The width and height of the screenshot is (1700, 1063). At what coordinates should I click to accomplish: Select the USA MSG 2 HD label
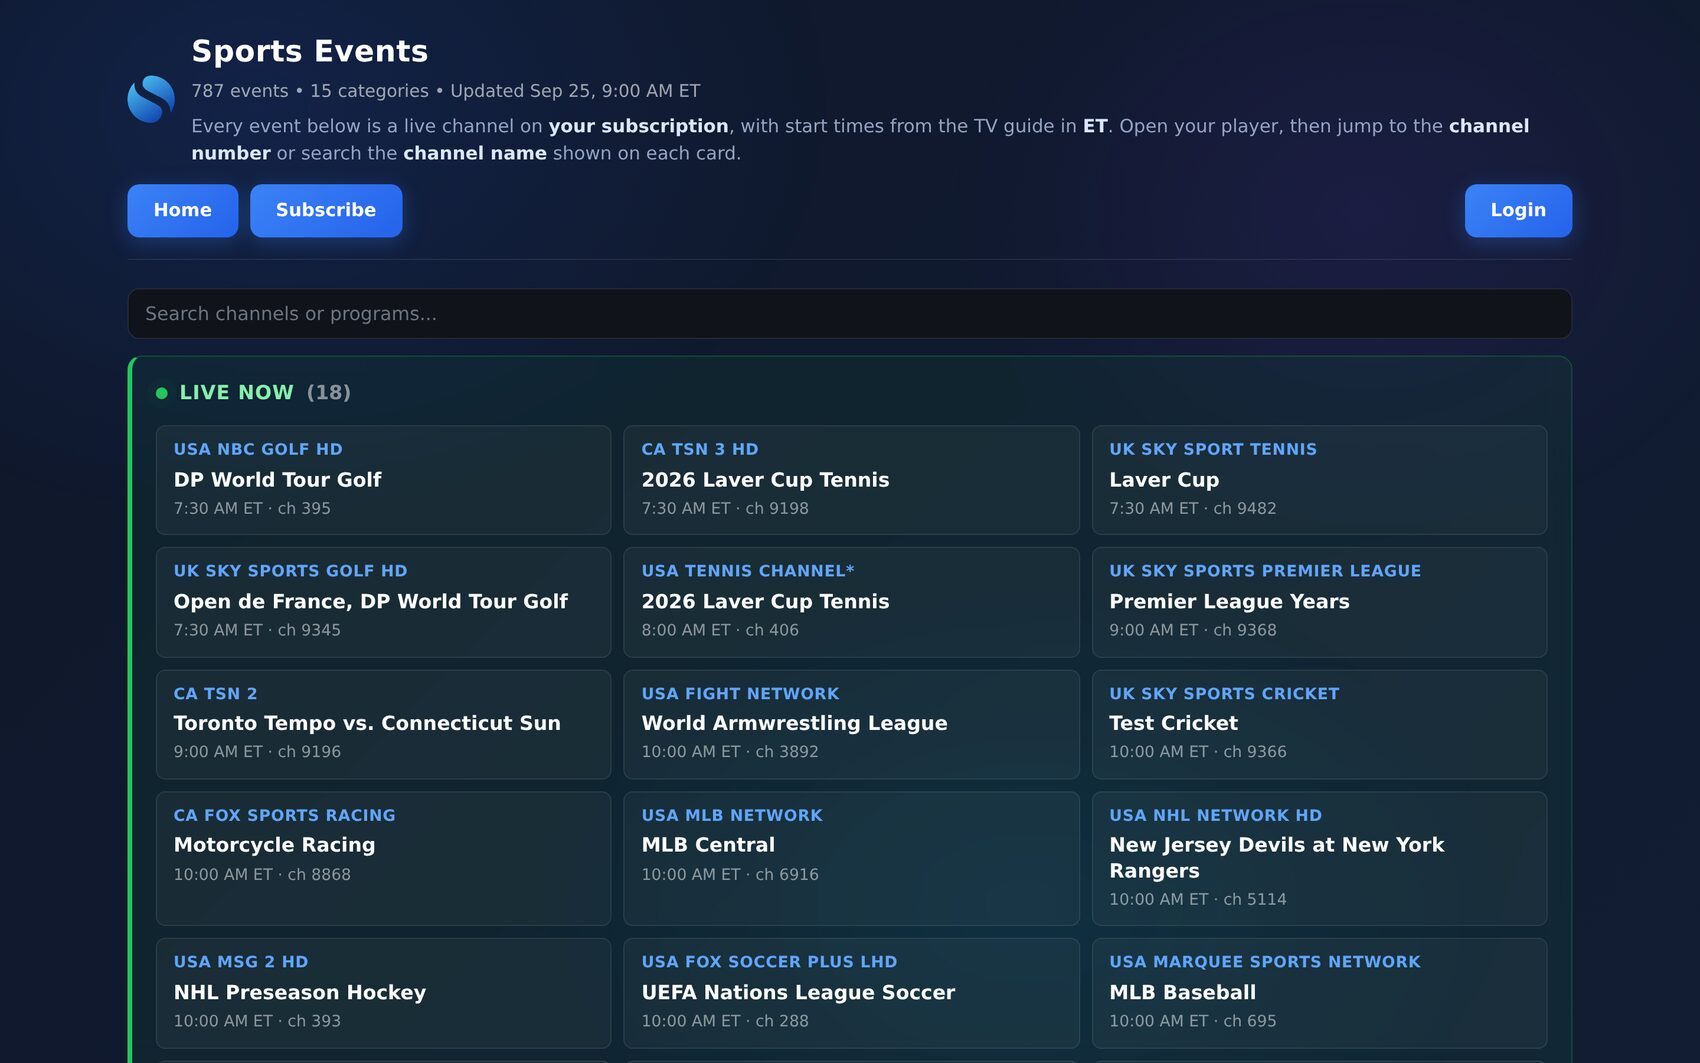point(241,962)
